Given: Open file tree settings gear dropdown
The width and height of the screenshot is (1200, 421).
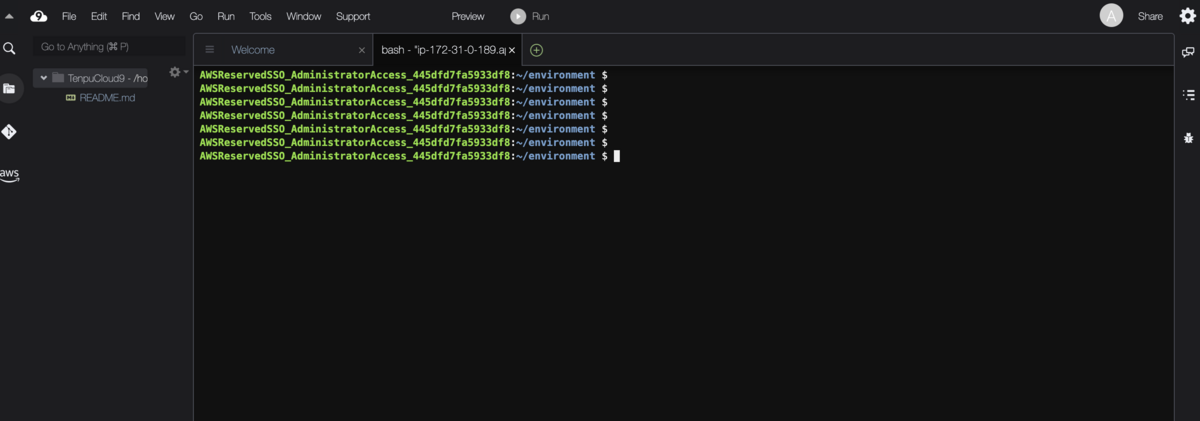Looking at the screenshot, I should click(x=177, y=72).
